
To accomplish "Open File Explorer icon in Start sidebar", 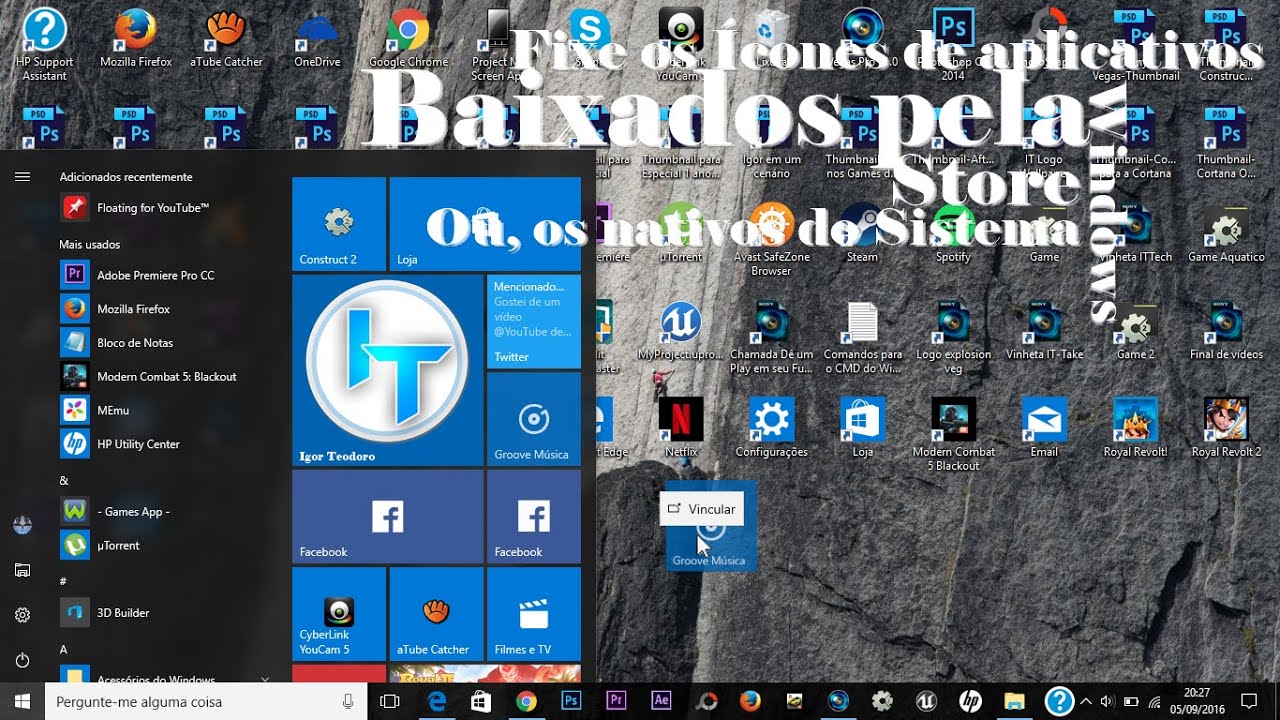I will [22, 570].
